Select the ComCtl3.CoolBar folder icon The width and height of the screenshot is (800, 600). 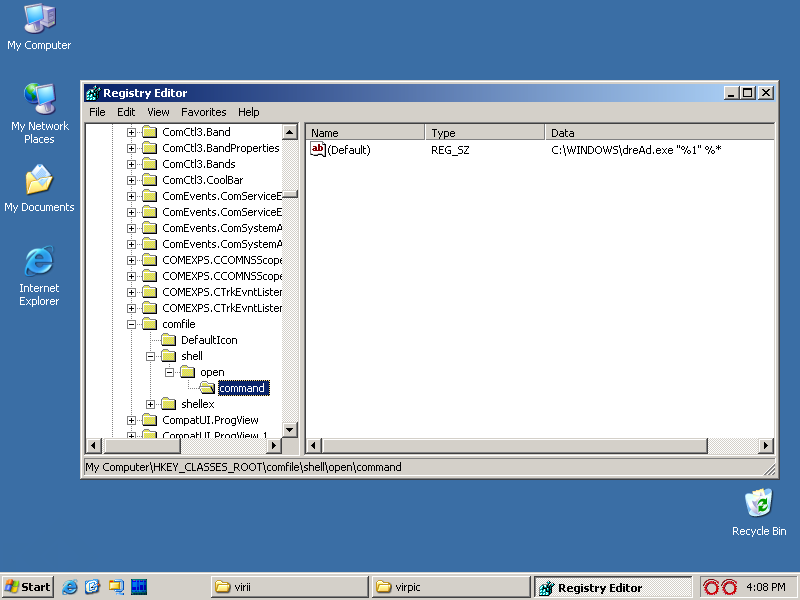[149, 180]
